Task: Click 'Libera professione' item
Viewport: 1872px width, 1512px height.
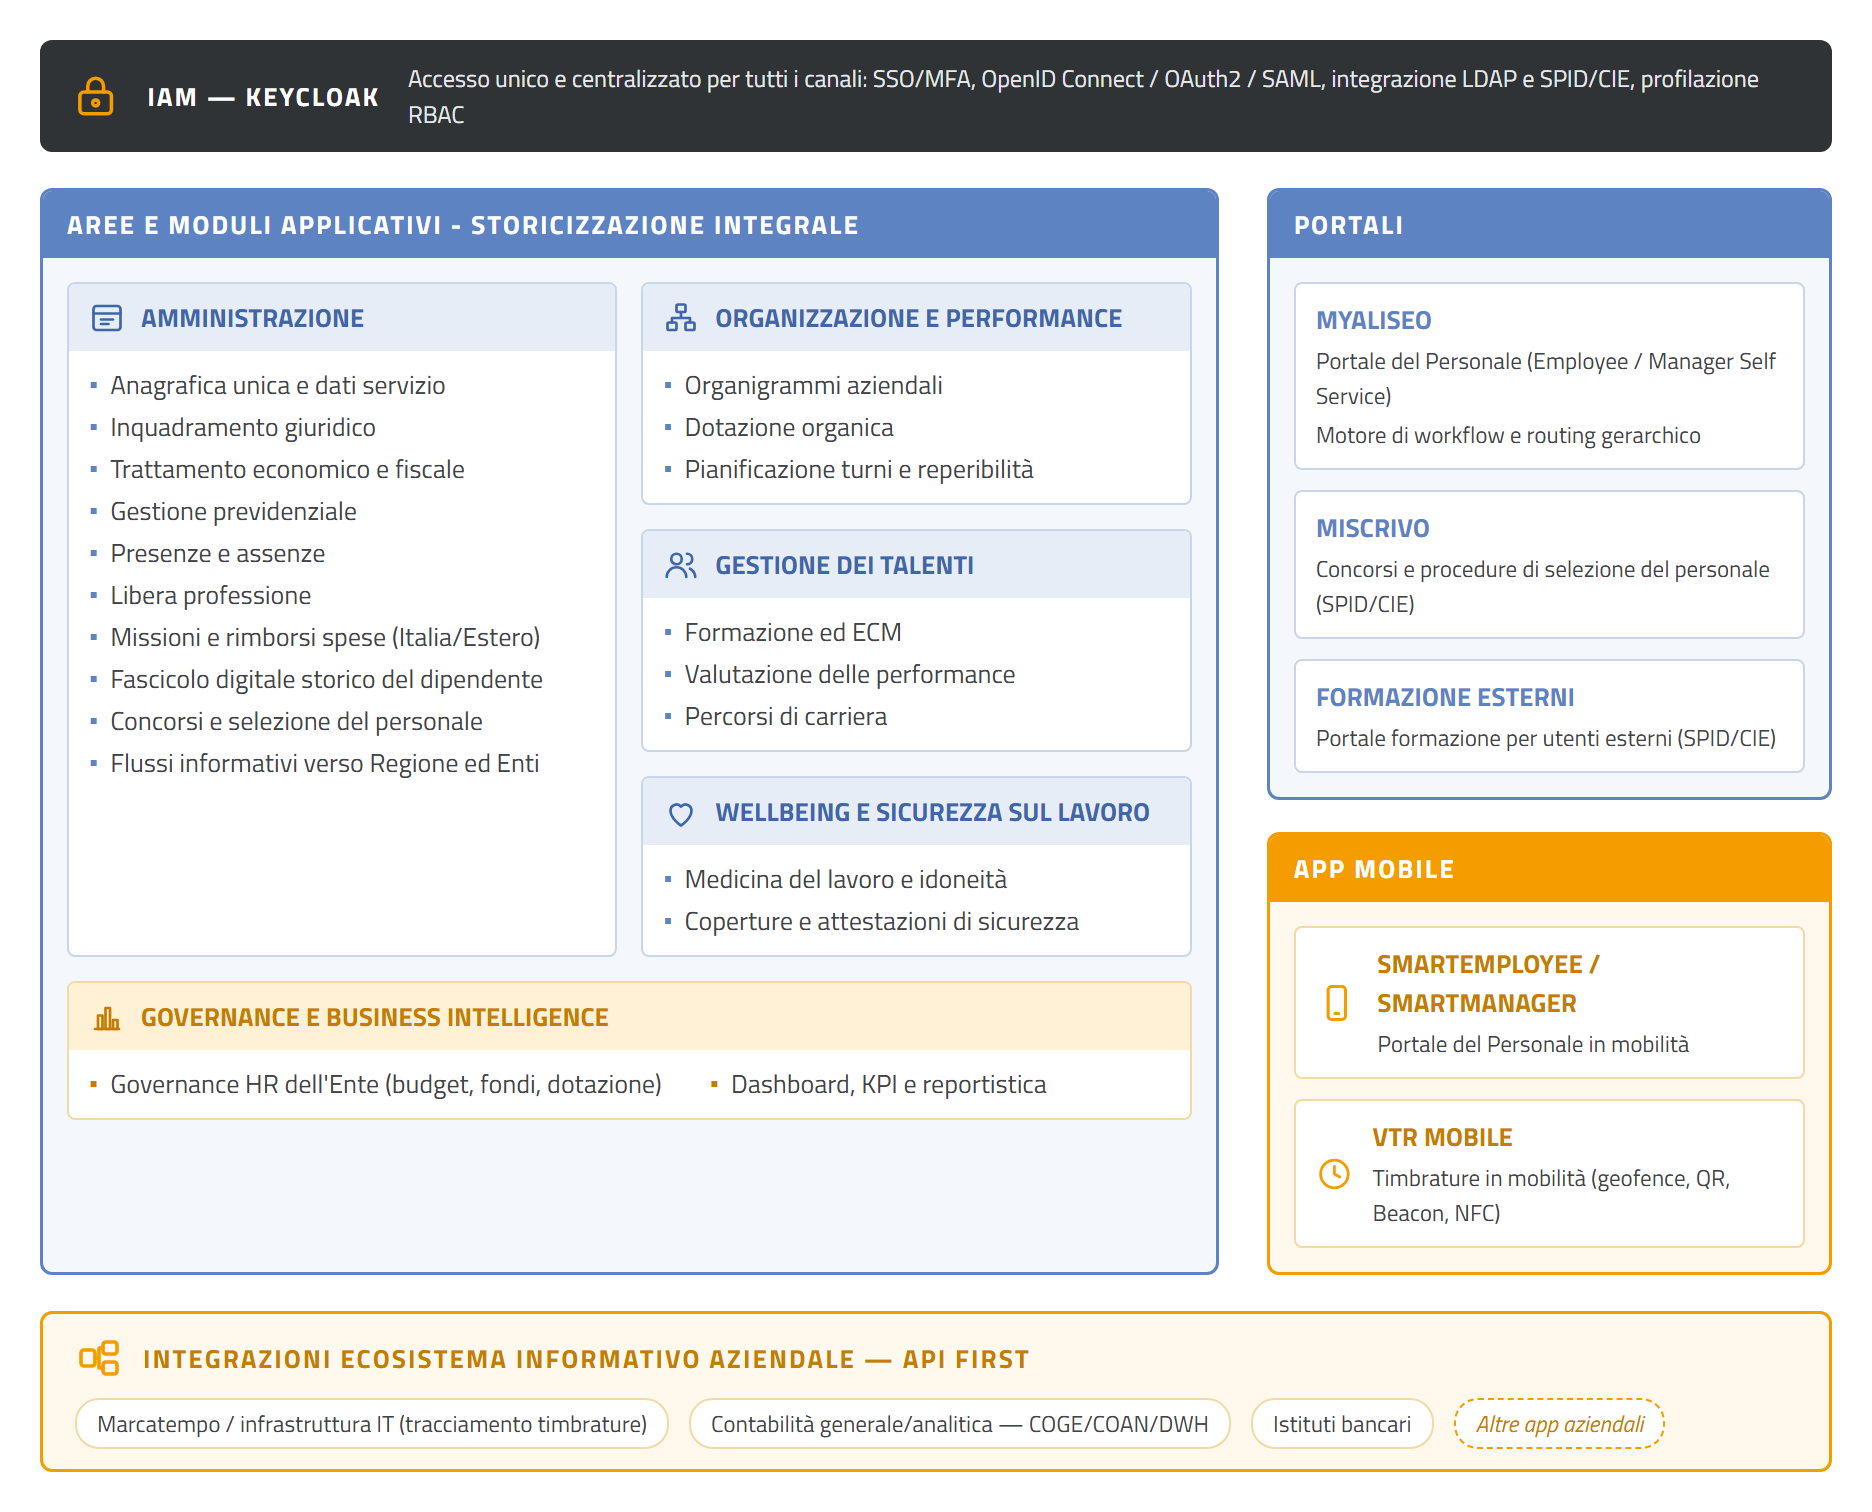Action: click(211, 595)
